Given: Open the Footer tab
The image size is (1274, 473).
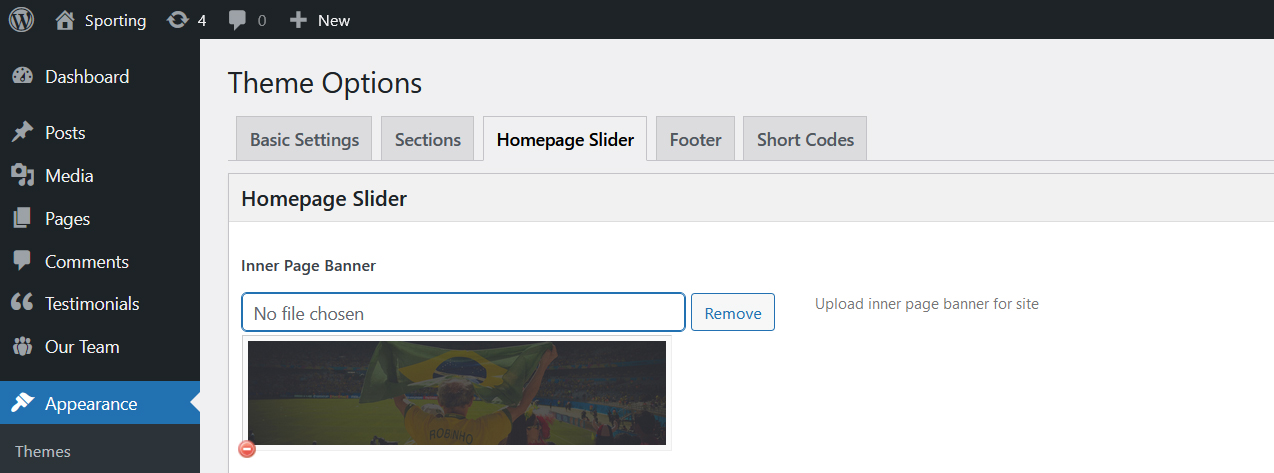Looking at the screenshot, I should point(696,139).
